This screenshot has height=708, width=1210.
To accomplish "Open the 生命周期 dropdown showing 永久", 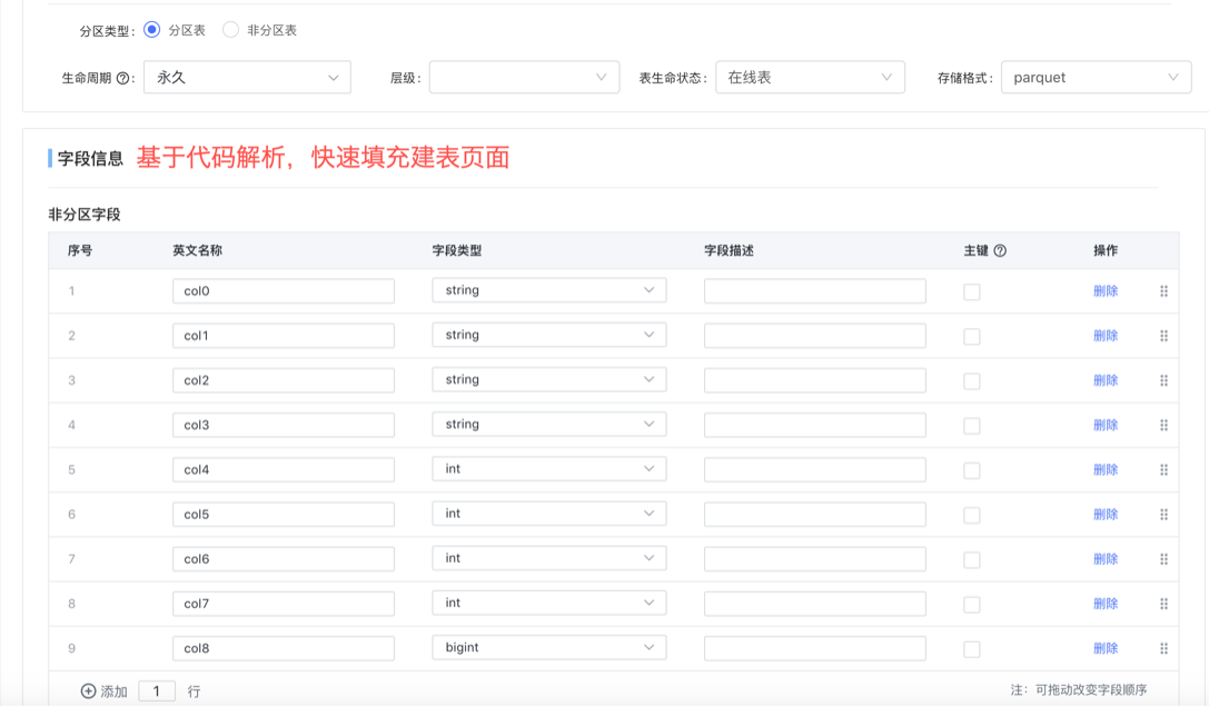I will tap(247, 77).
